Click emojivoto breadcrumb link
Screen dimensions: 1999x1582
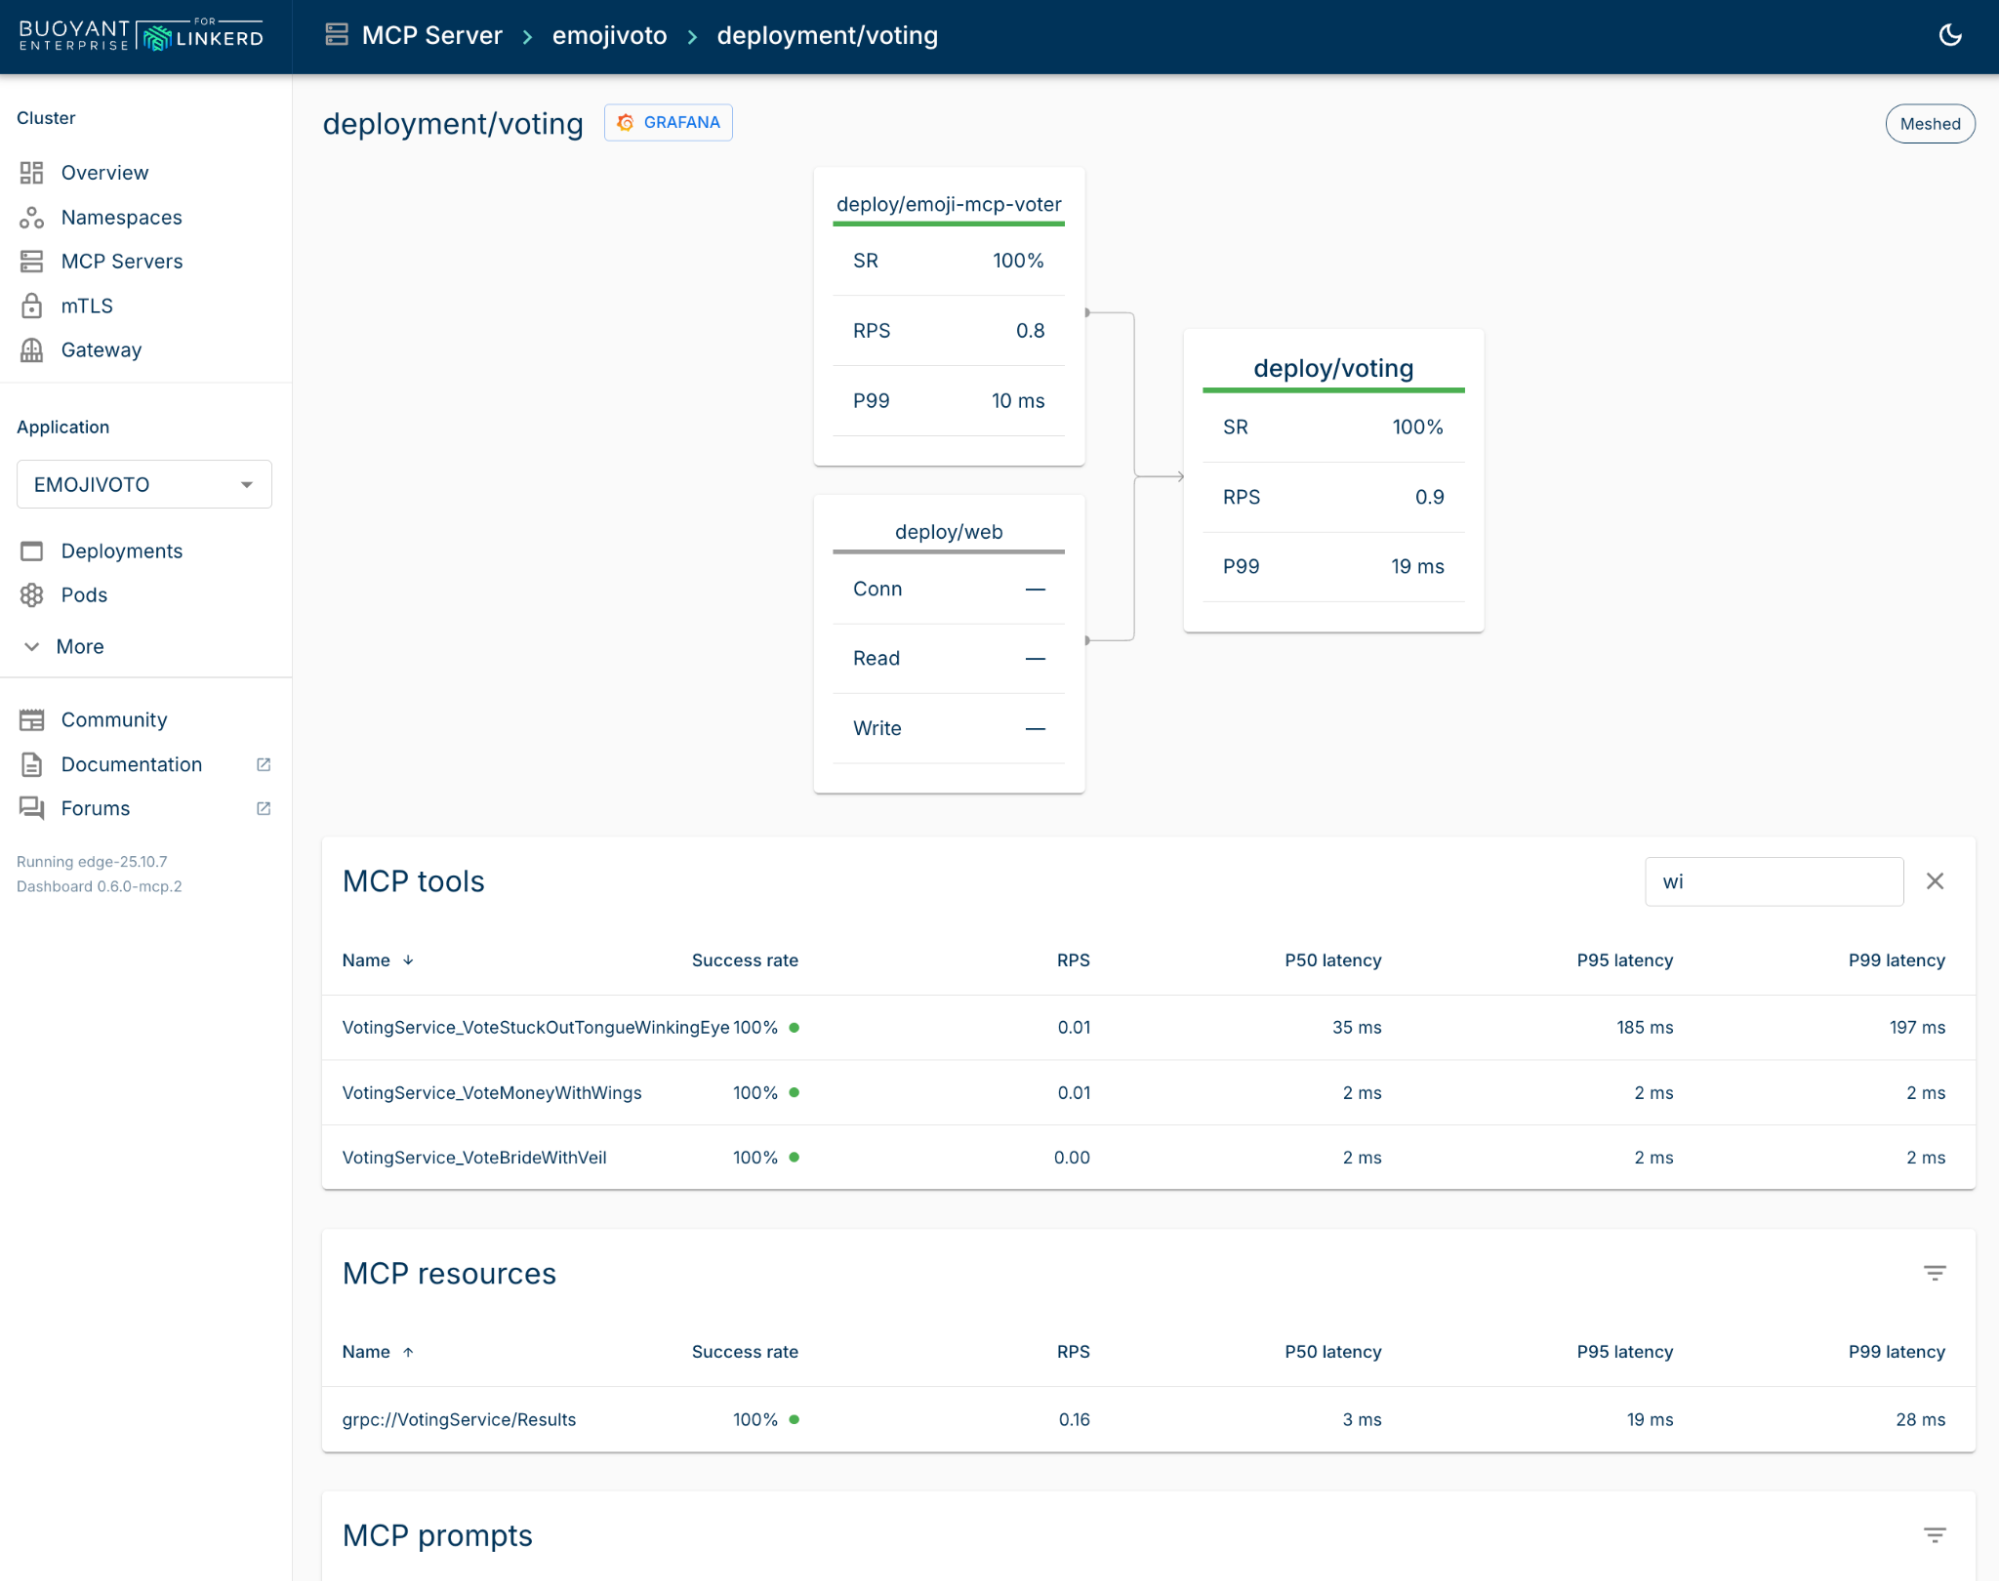(609, 35)
